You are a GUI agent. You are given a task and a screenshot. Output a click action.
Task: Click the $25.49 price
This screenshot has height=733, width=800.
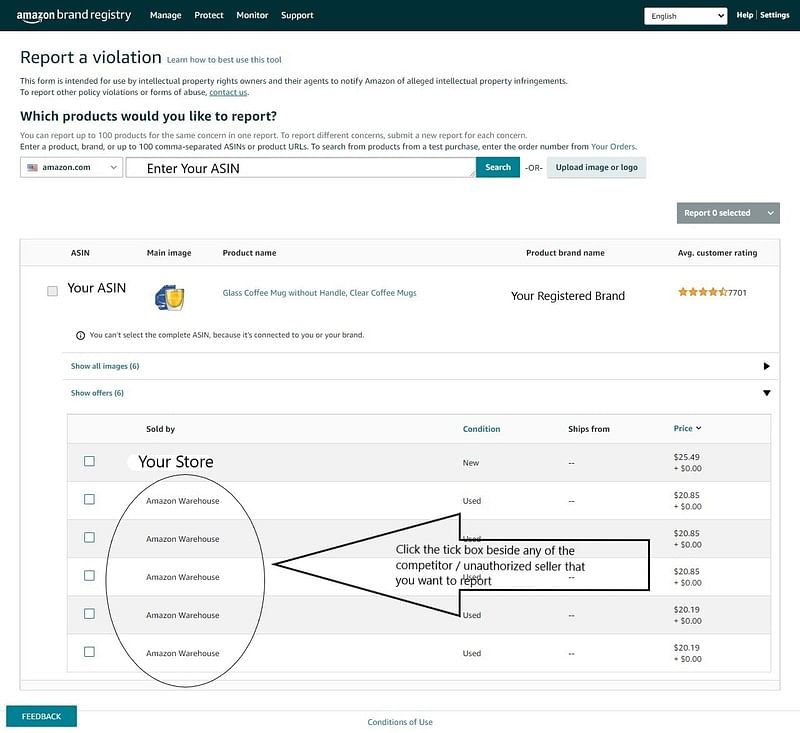click(686, 457)
